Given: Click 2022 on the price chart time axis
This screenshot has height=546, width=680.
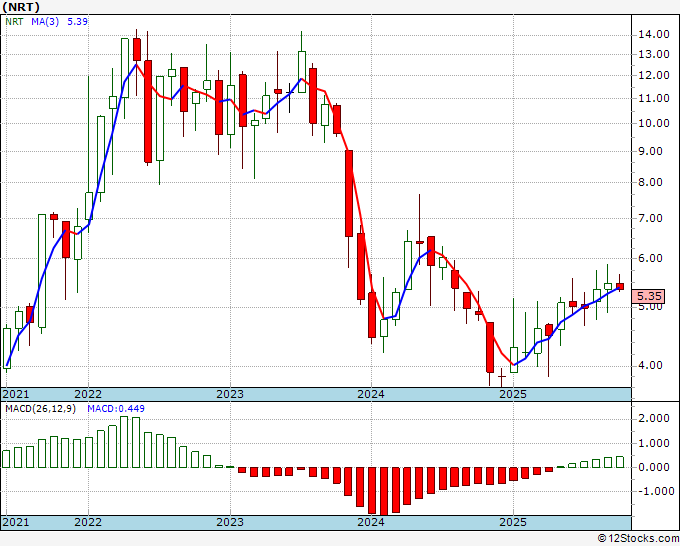Looking at the screenshot, I should click(x=88, y=395).
